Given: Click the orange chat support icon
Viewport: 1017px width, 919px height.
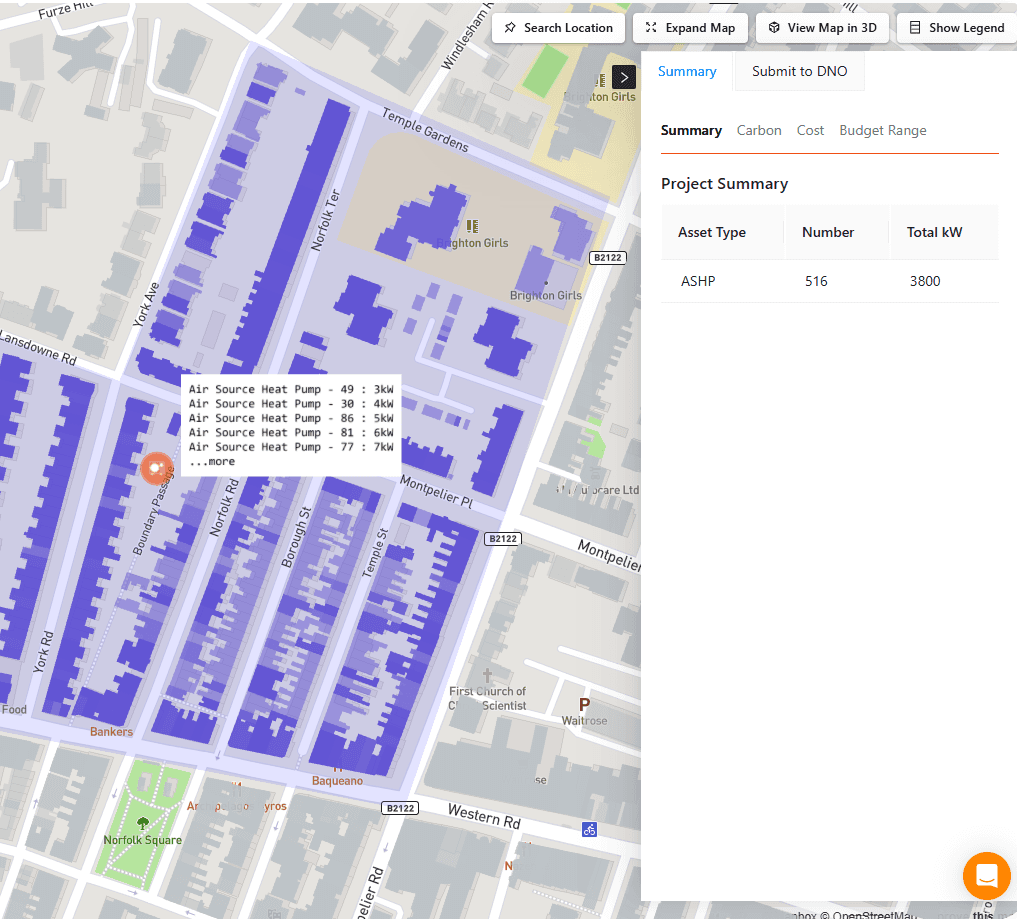Looking at the screenshot, I should [x=986, y=876].
